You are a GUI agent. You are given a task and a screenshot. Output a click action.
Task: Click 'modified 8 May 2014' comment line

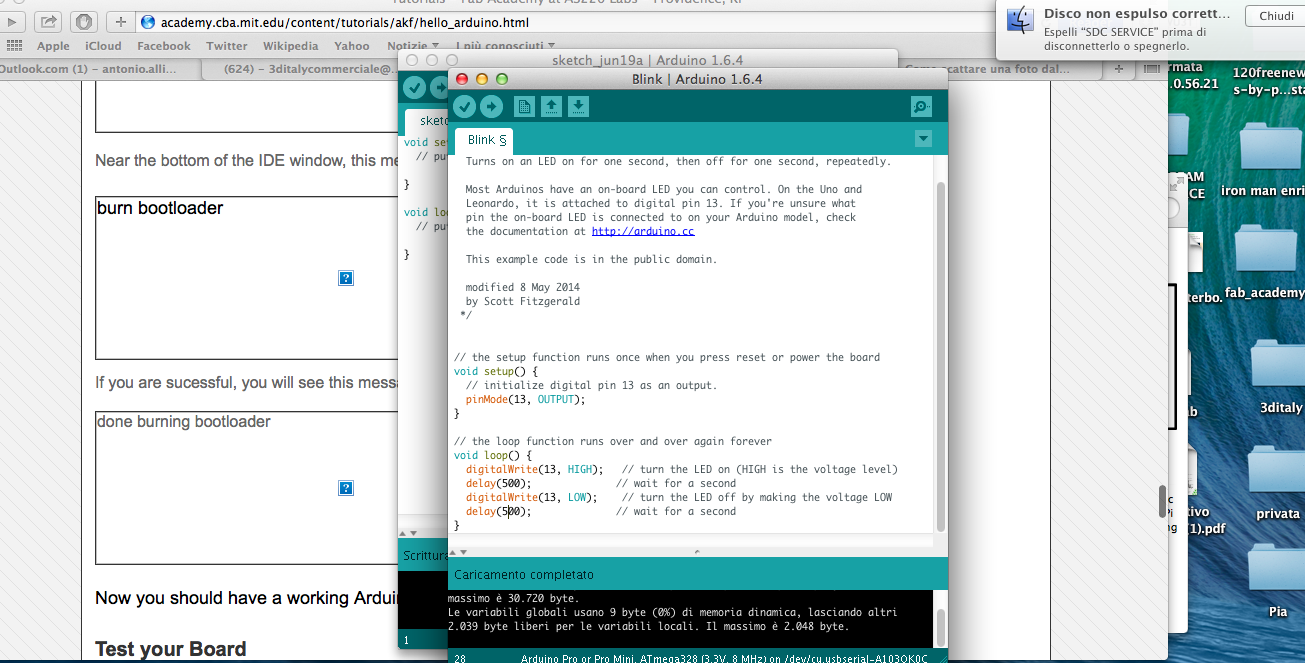click(x=523, y=287)
